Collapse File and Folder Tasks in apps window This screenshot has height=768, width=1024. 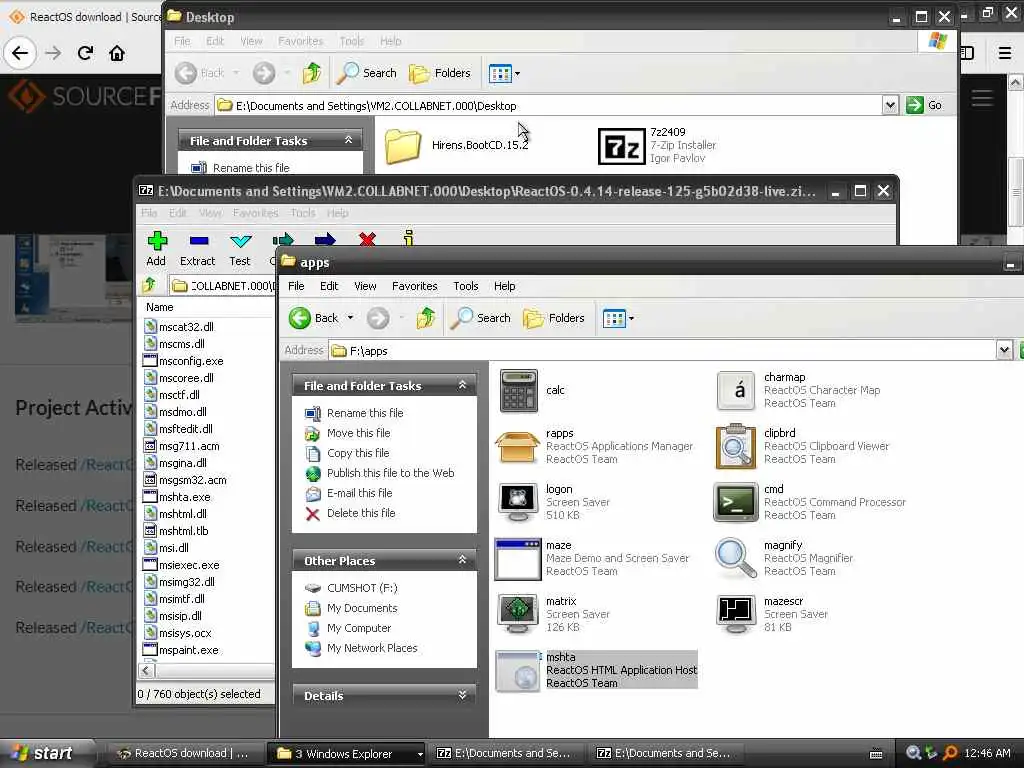pyautogui.click(x=462, y=385)
